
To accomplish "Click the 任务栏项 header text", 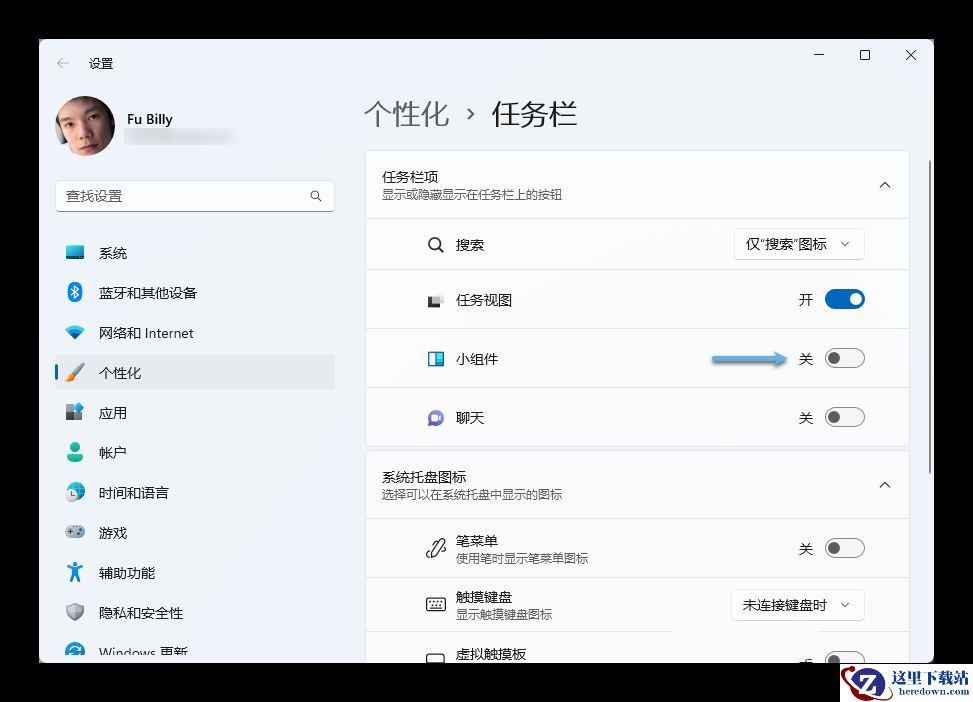I will (x=410, y=177).
